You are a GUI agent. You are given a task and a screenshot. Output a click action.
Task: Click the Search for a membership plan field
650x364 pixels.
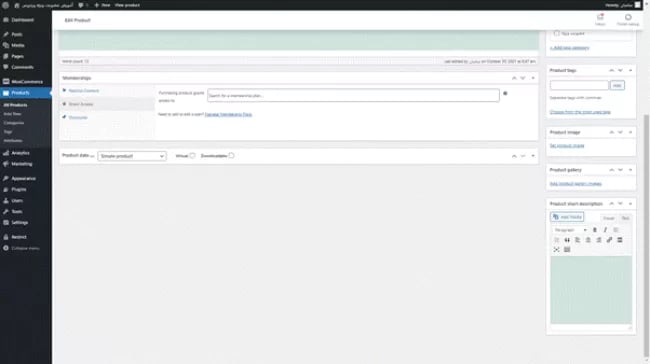point(353,96)
